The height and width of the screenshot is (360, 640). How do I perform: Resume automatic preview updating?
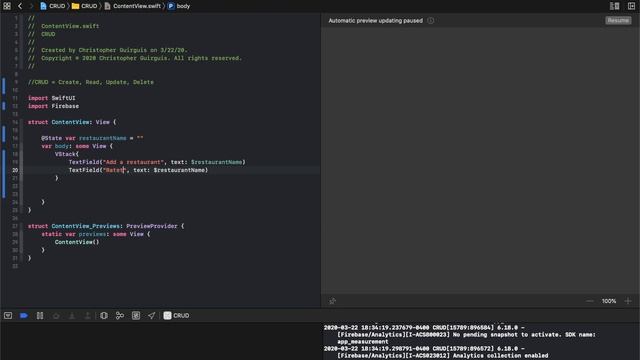[618, 20]
